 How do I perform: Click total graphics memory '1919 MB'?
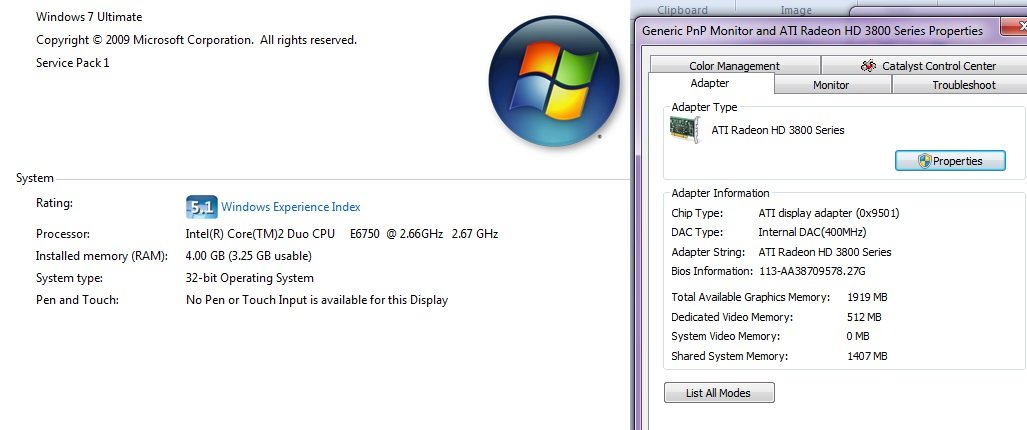(867, 297)
